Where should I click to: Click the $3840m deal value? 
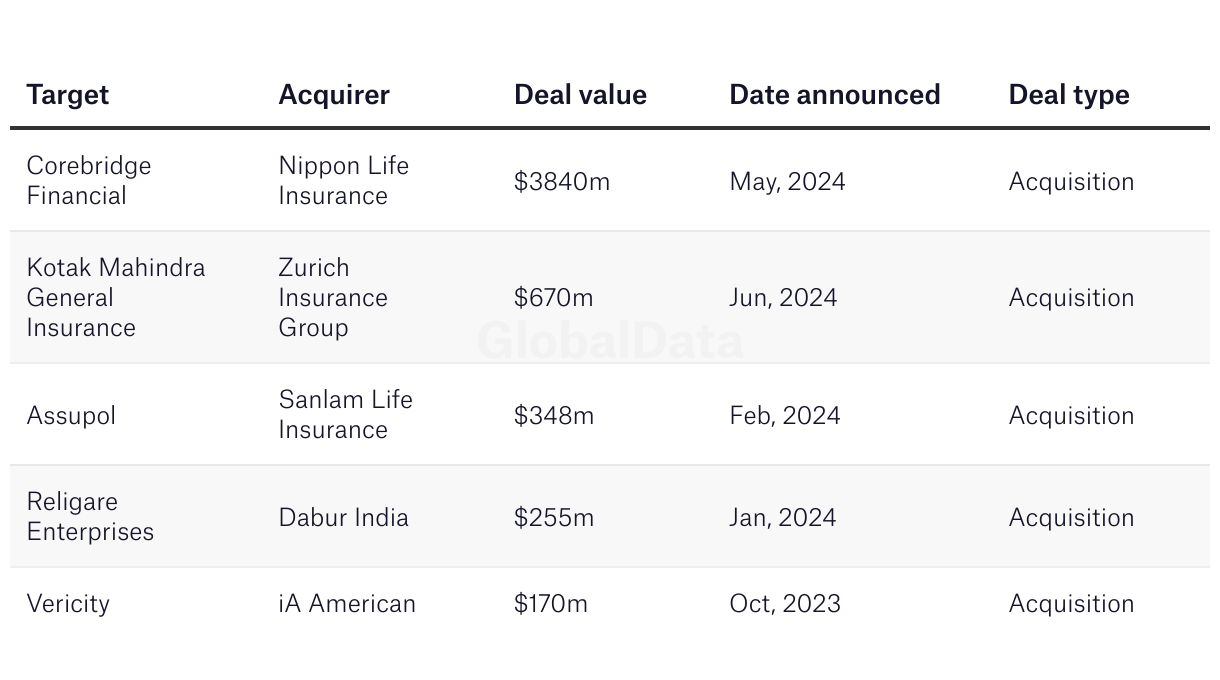coord(561,182)
